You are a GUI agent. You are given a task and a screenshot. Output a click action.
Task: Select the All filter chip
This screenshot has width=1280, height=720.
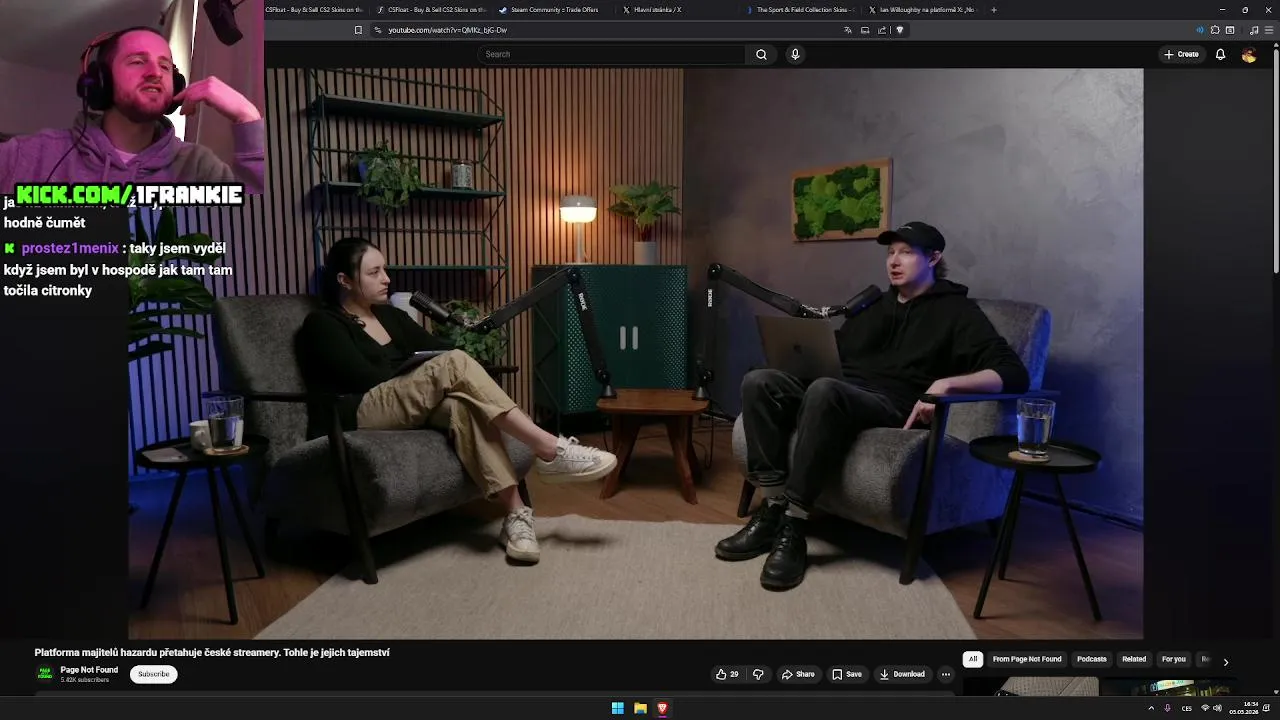coord(973,659)
